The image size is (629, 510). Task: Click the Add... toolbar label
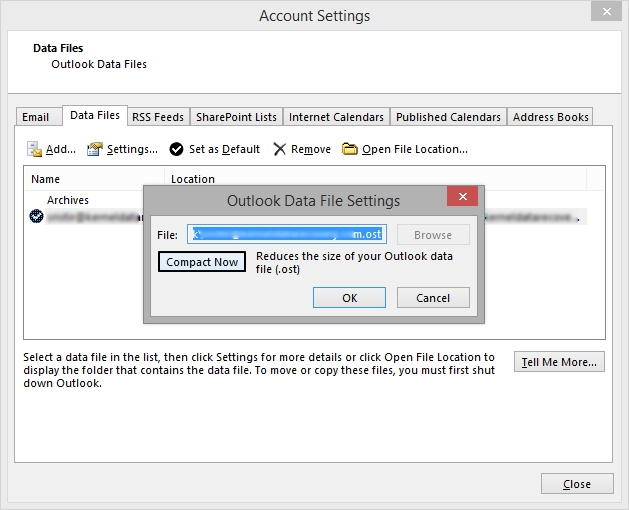click(x=61, y=149)
